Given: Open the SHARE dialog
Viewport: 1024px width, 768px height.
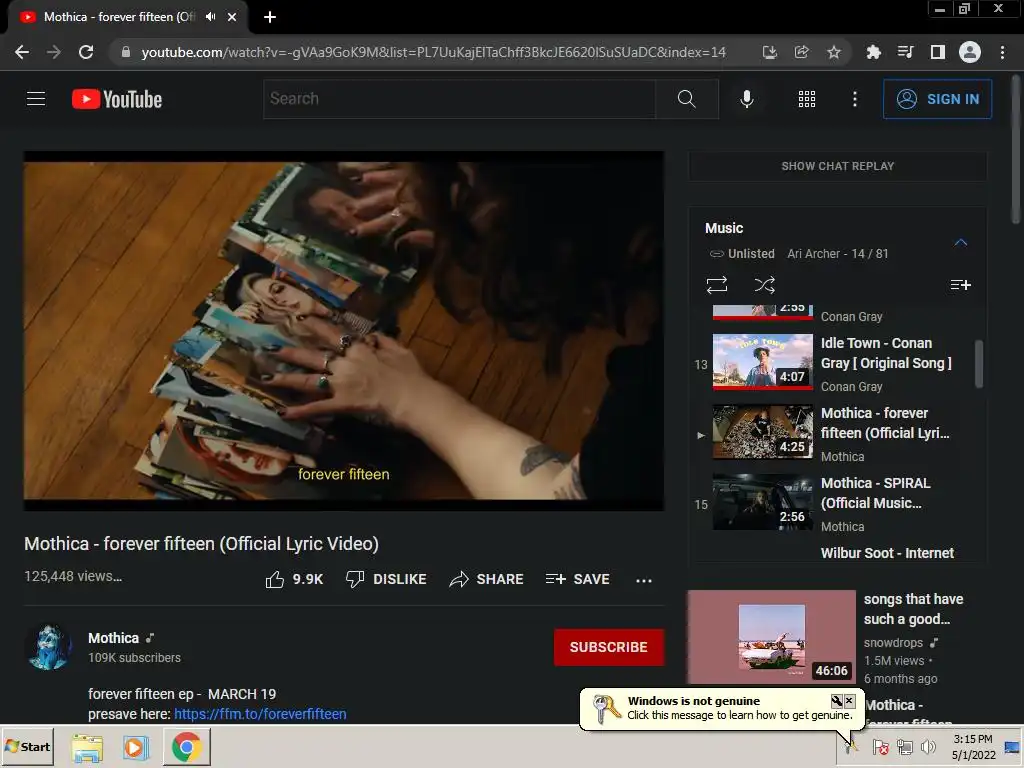Looking at the screenshot, I should point(487,579).
